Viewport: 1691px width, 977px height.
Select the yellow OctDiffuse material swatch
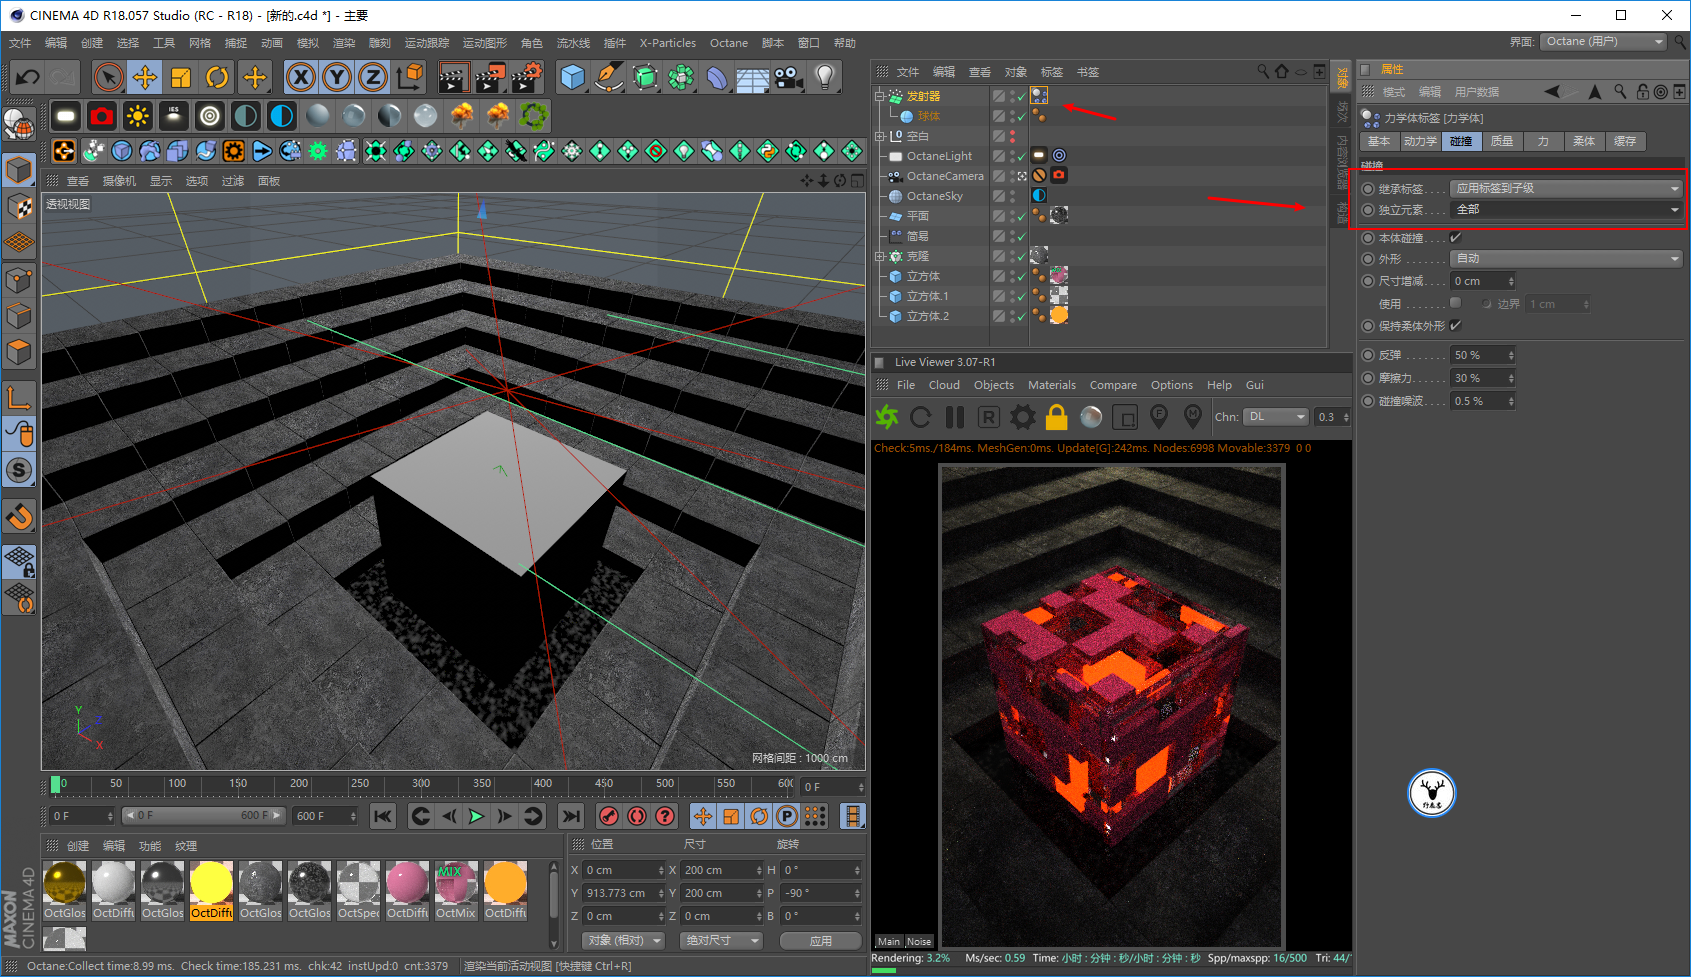pyautogui.click(x=211, y=890)
